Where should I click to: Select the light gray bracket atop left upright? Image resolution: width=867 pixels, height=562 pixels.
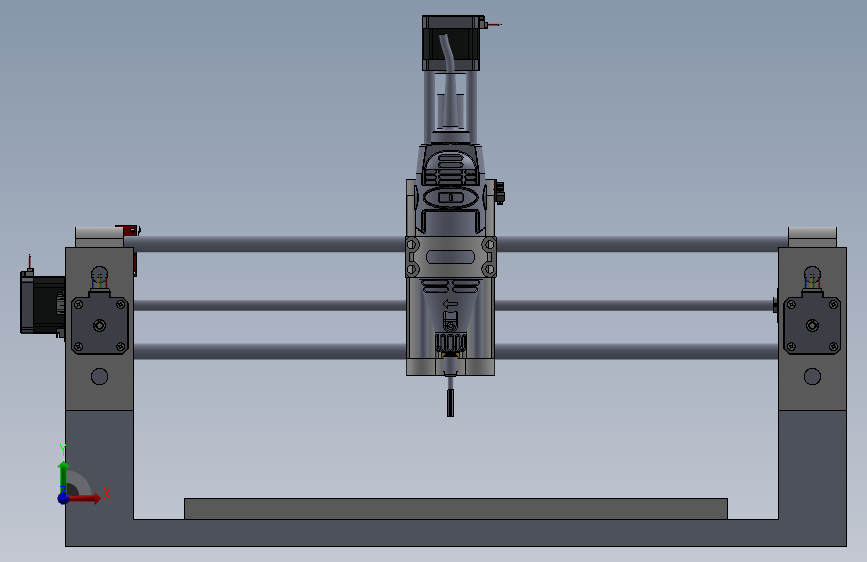[x=99, y=237]
